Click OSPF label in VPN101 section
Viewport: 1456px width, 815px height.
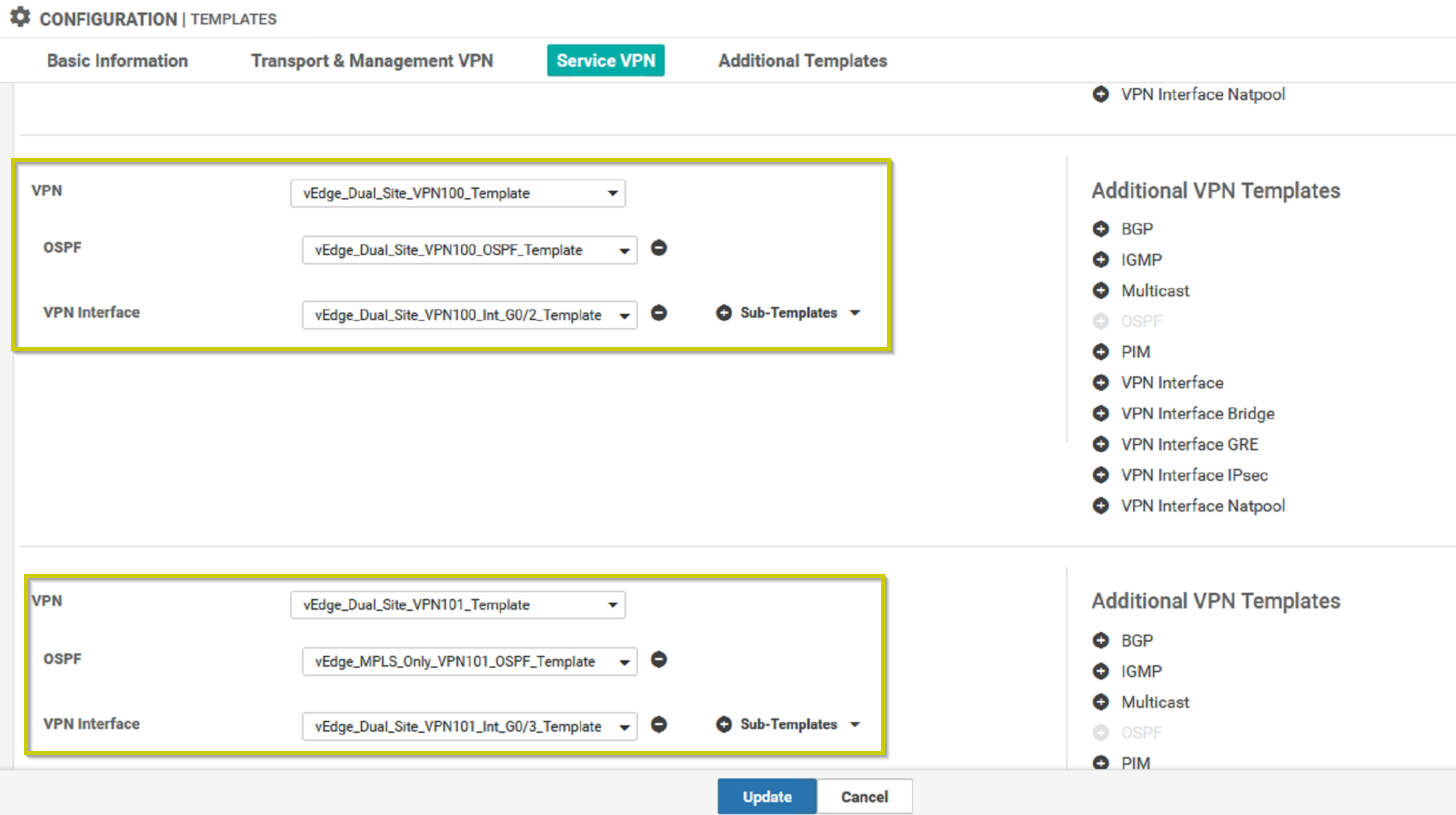[63, 659]
